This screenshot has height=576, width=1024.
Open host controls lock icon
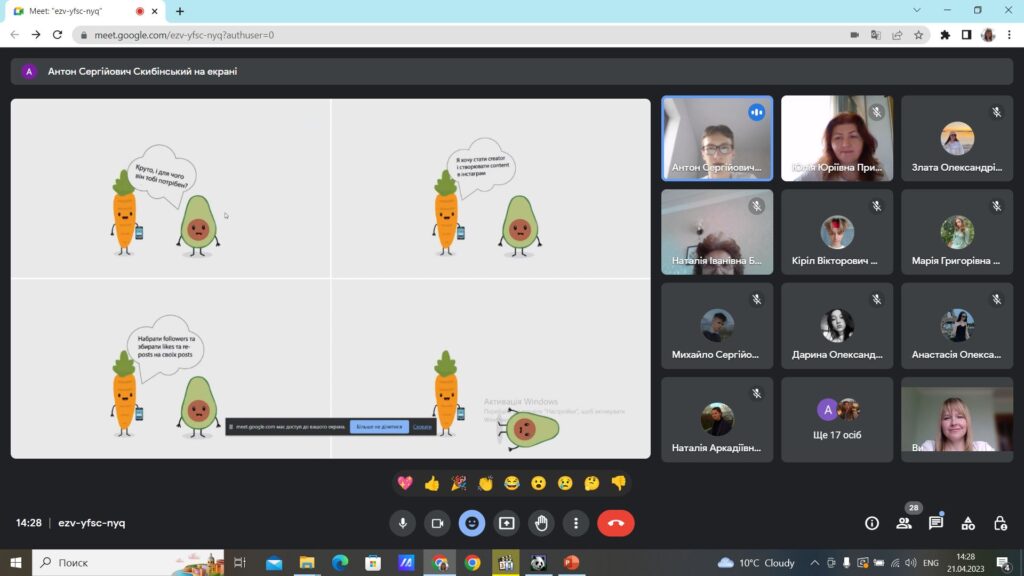click(1000, 523)
